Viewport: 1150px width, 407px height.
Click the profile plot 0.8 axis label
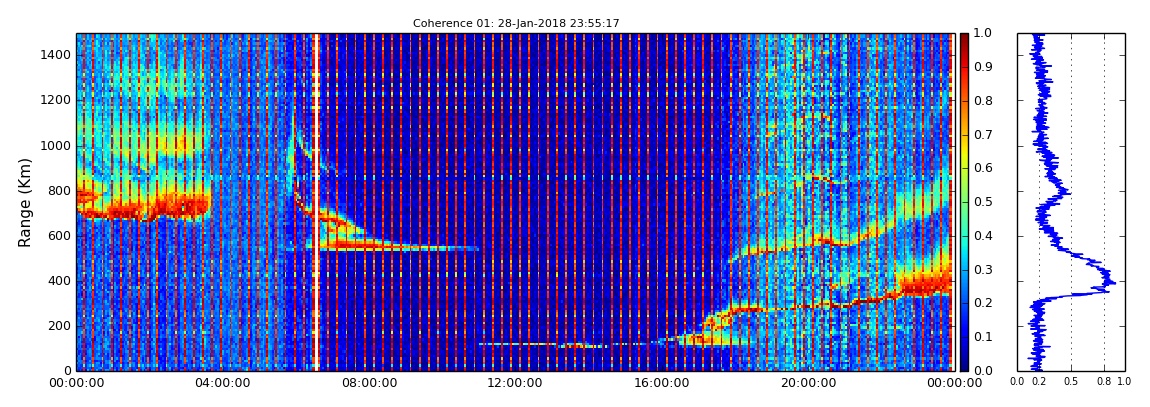(1105, 382)
